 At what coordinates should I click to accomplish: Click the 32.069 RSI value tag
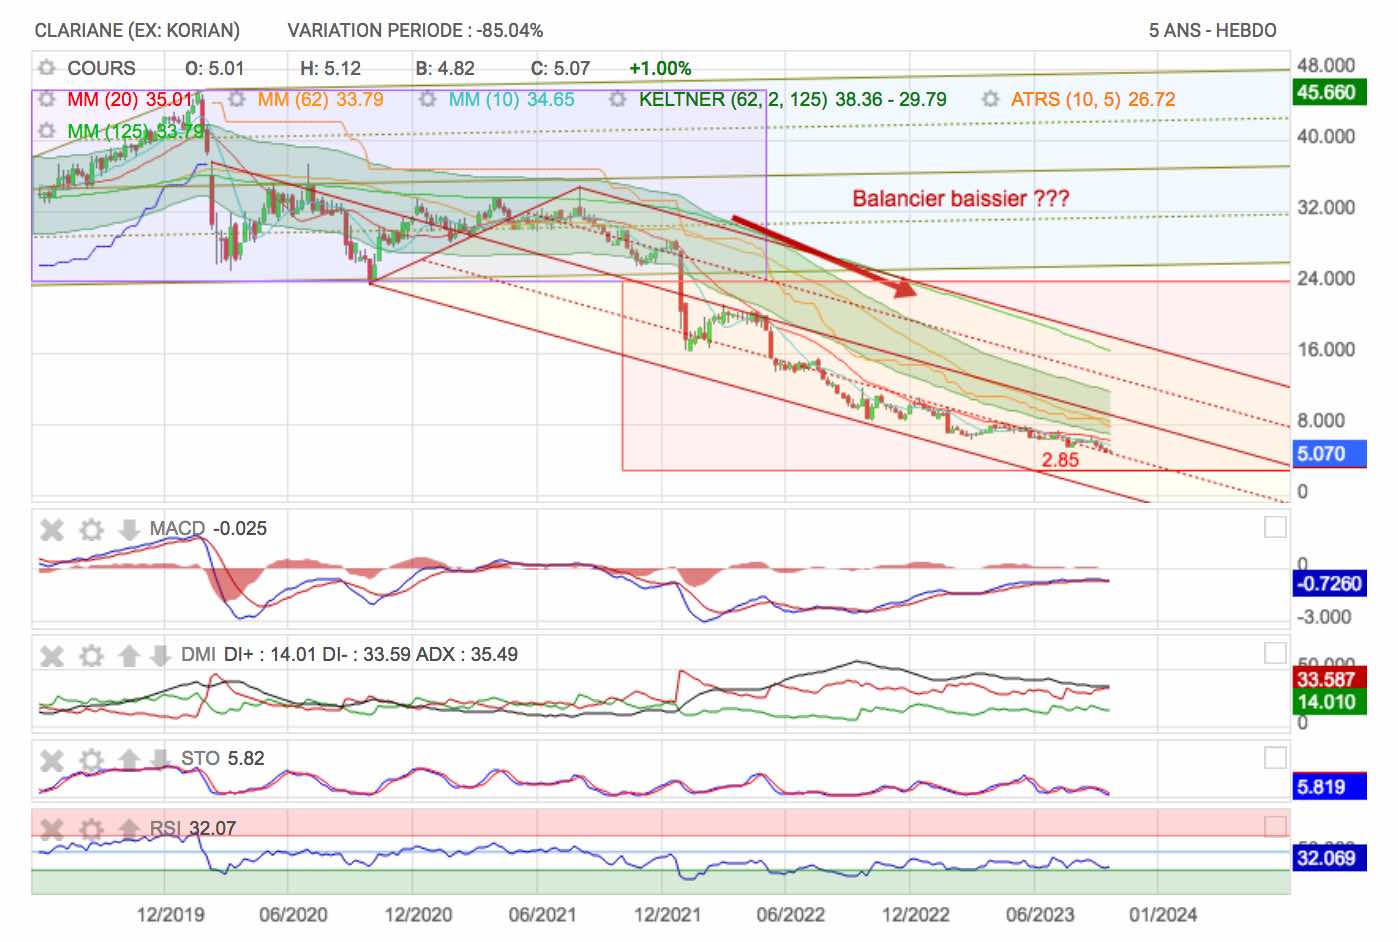(1329, 858)
